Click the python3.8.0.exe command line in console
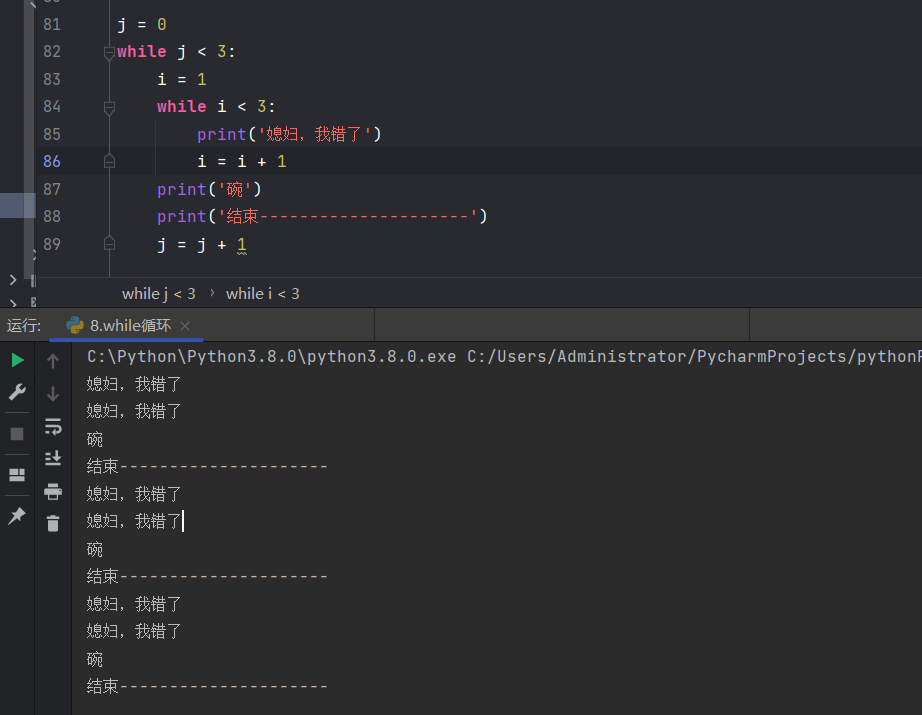This screenshot has width=922, height=715. click(x=504, y=356)
